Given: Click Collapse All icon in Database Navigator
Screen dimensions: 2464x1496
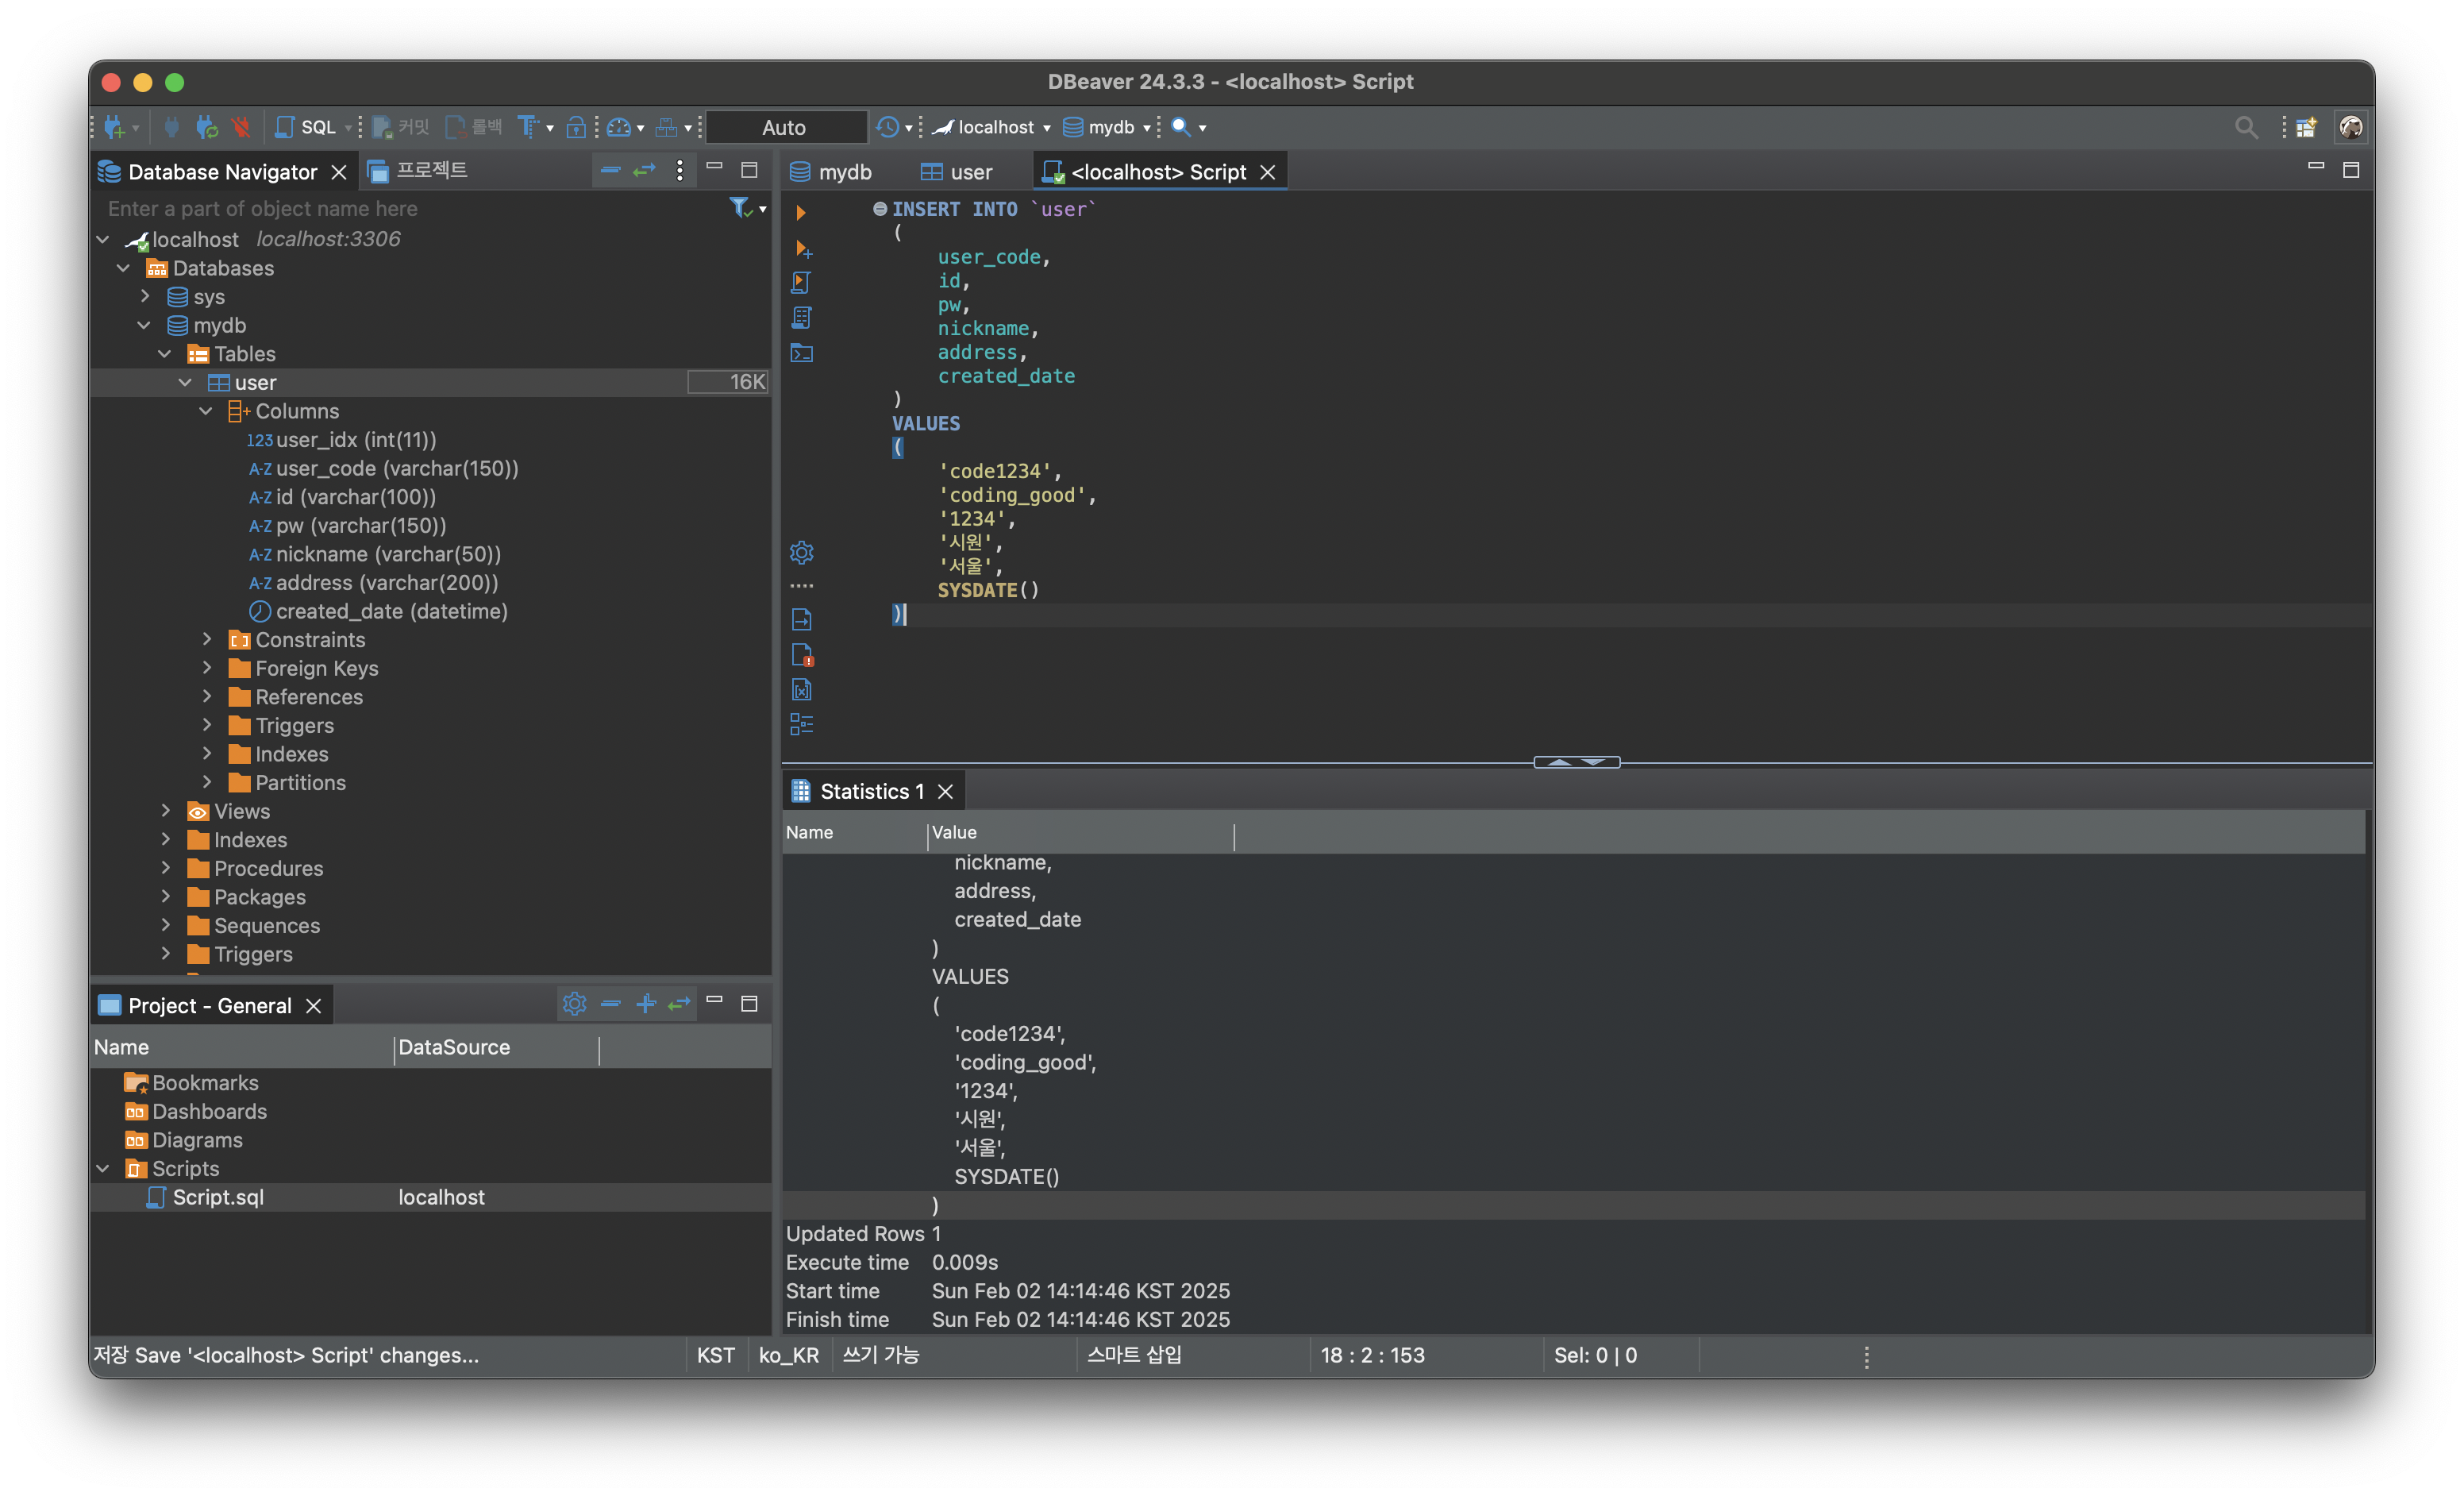Looking at the screenshot, I should pos(610,170).
